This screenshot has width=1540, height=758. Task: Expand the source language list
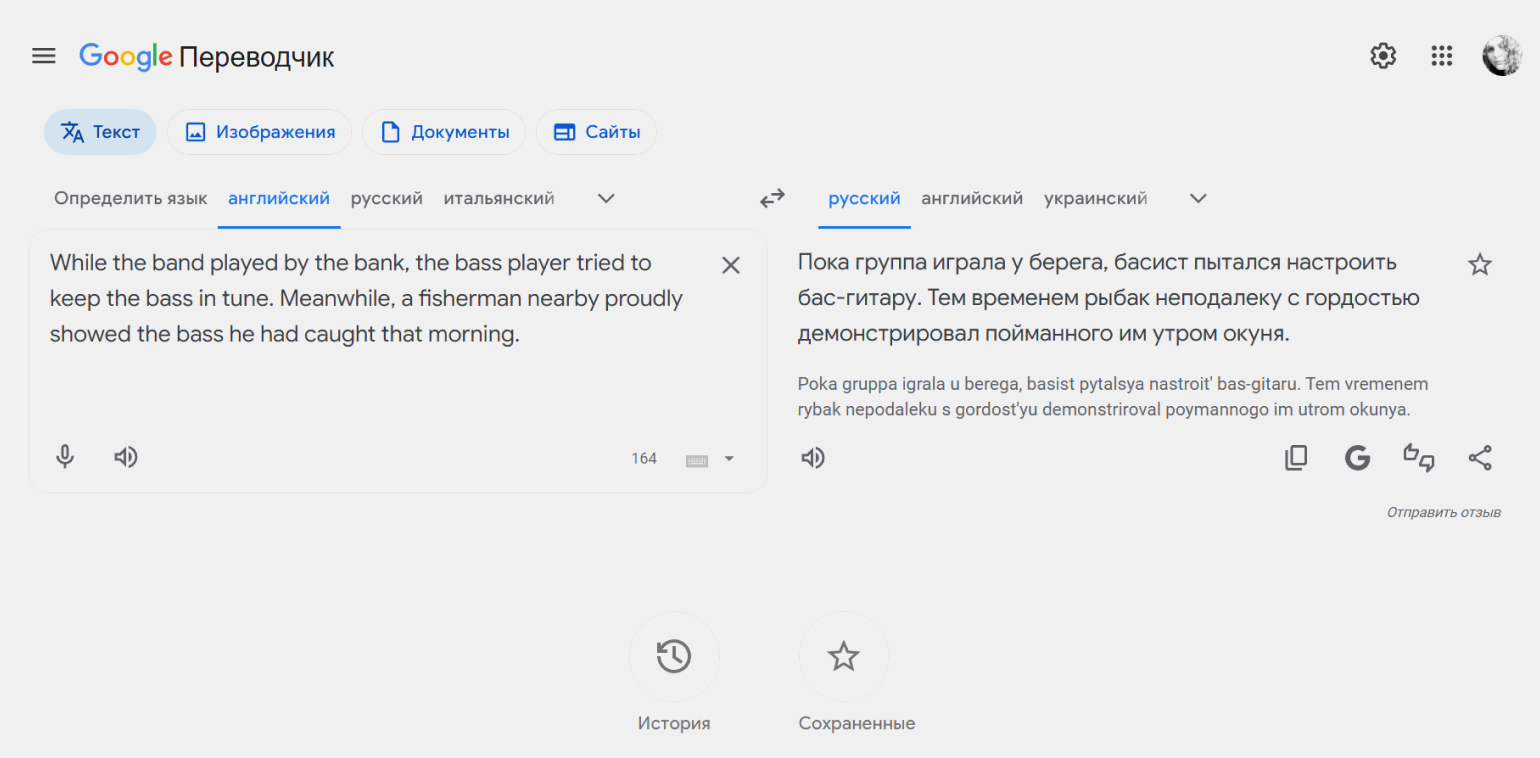[x=606, y=198]
